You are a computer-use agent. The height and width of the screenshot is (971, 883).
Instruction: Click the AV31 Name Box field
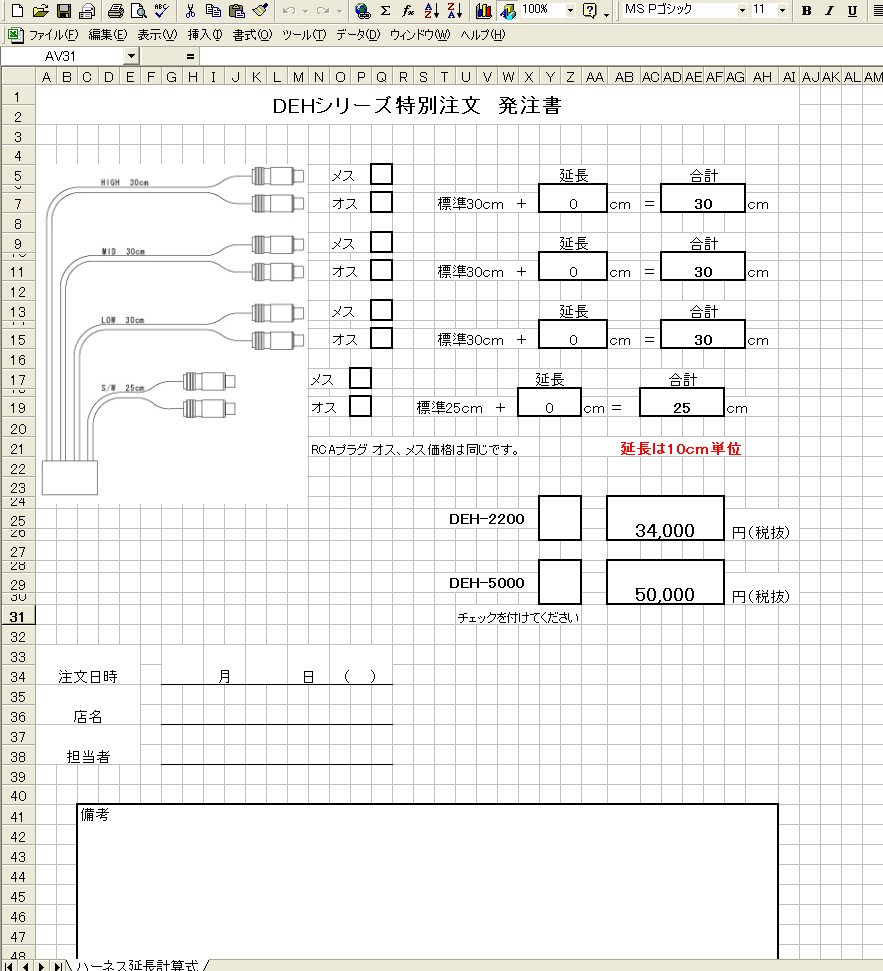click(x=62, y=56)
